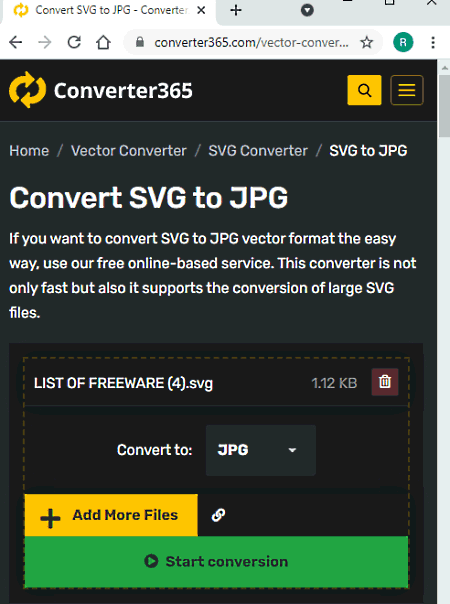Reload the page with refresh icon

click(74, 42)
